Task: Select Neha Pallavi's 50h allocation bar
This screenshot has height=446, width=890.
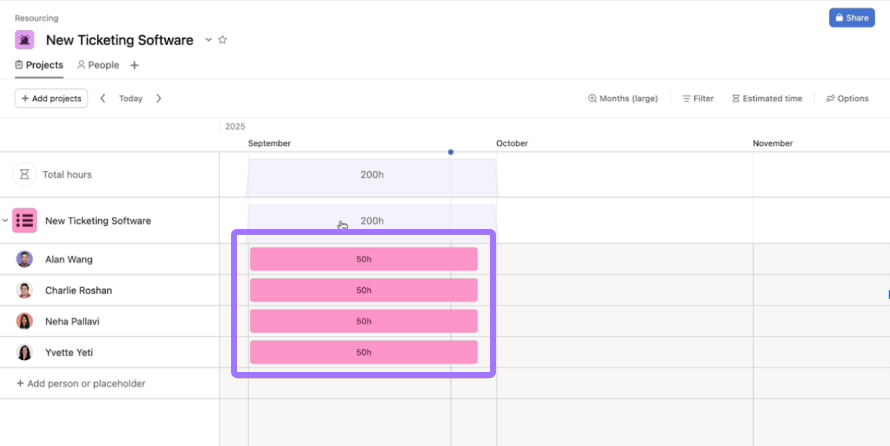Action: [x=363, y=321]
